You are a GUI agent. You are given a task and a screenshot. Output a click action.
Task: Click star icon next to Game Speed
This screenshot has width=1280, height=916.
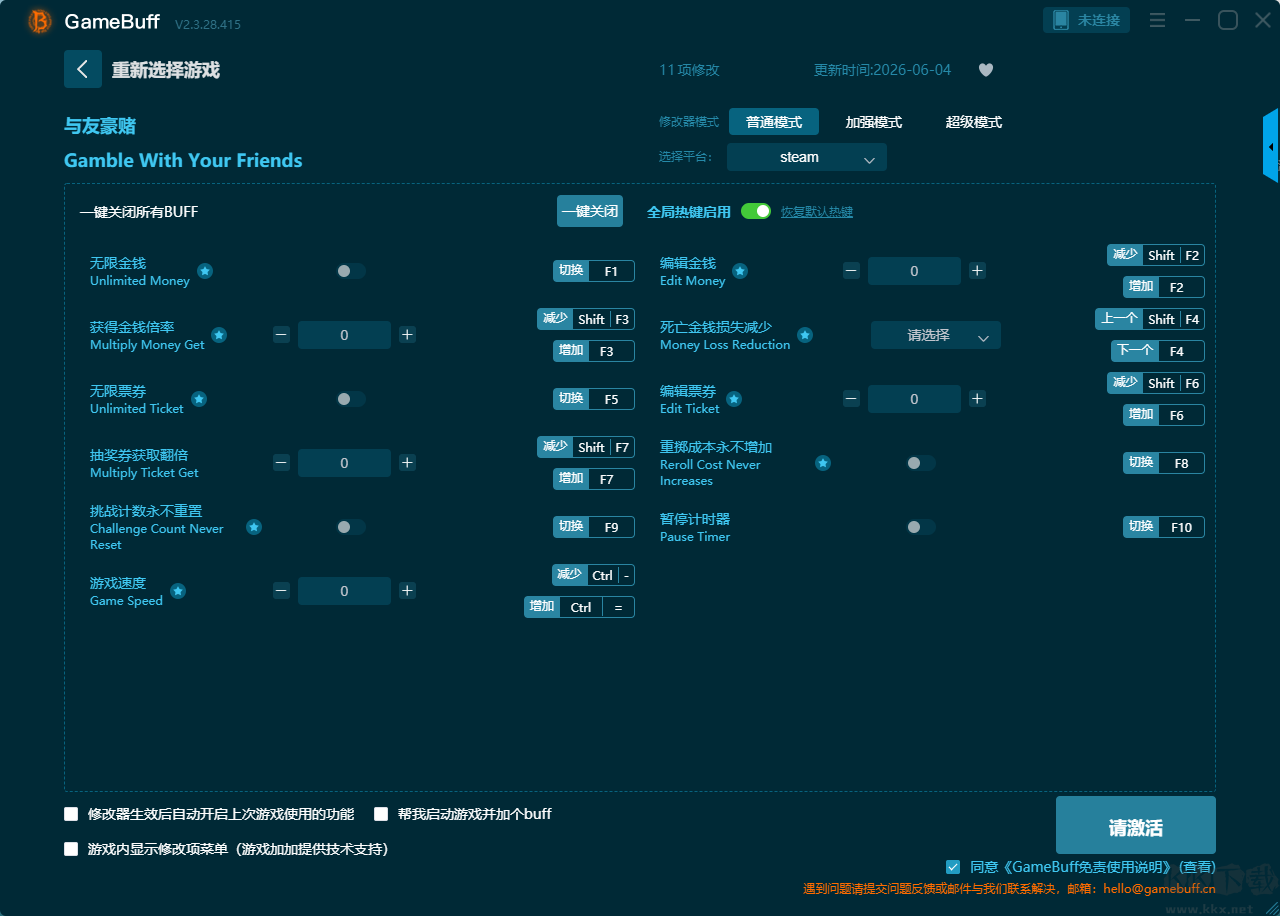178,591
